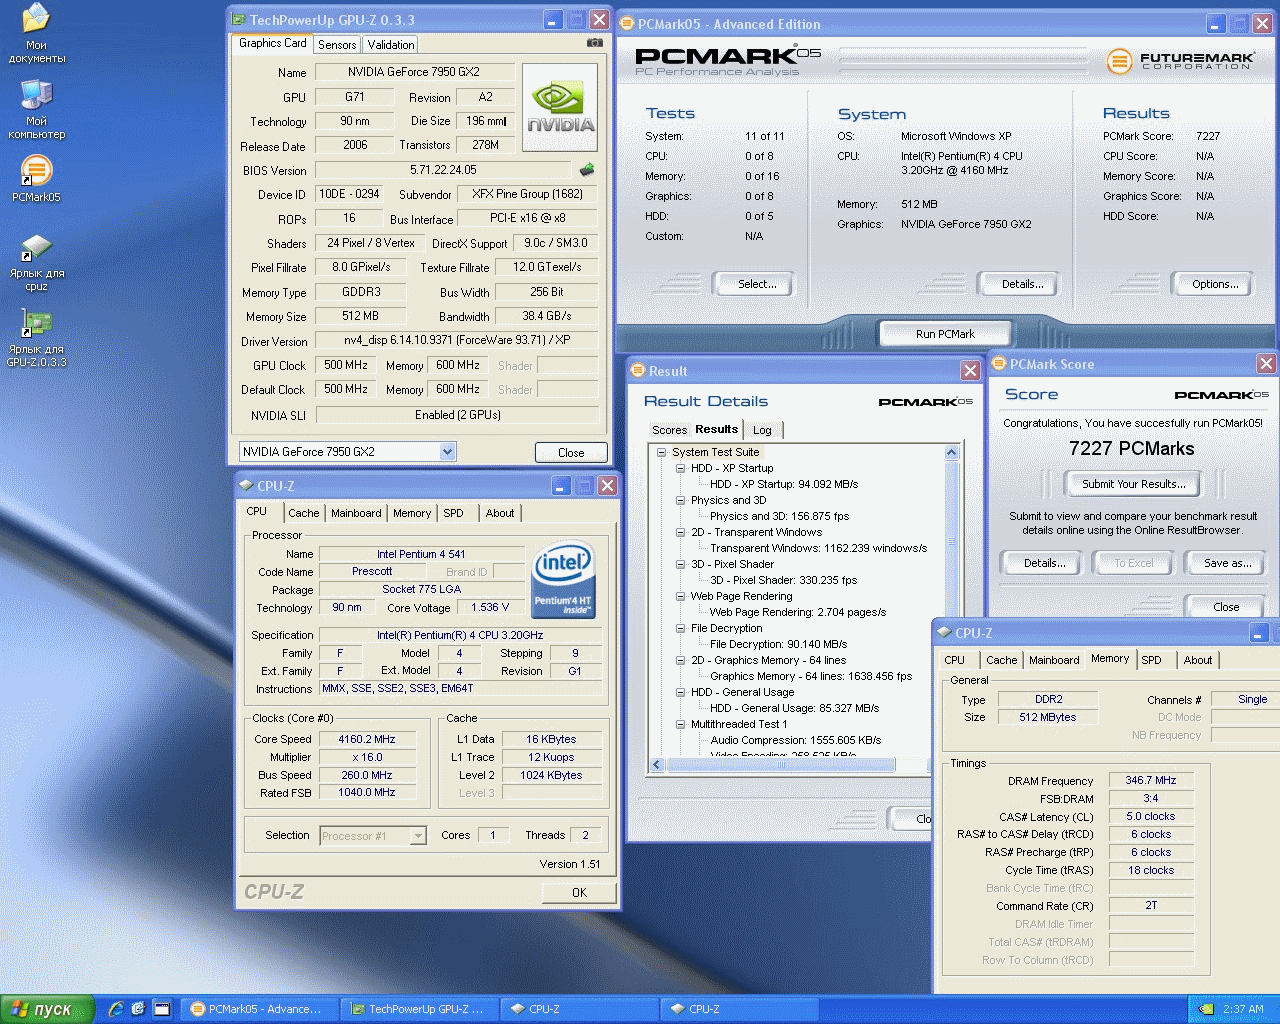Open the Mainboard tab in left CPU-Z window

pyautogui.click(x=356, y=513)
